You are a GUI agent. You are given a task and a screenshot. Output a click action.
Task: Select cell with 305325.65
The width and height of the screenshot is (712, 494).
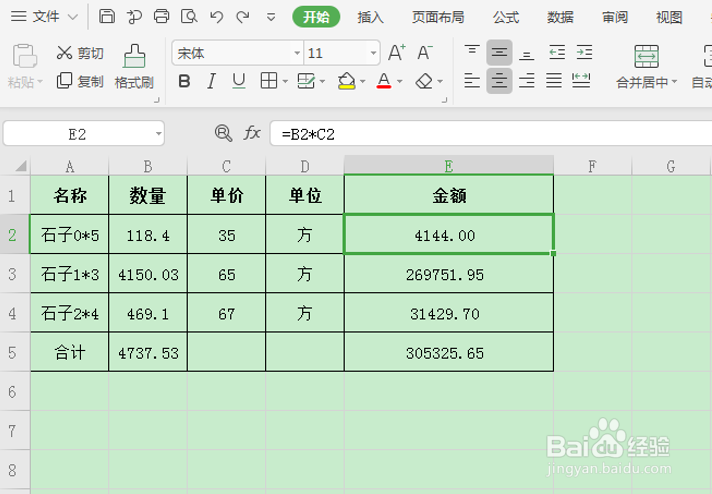(x=449, y=352)
